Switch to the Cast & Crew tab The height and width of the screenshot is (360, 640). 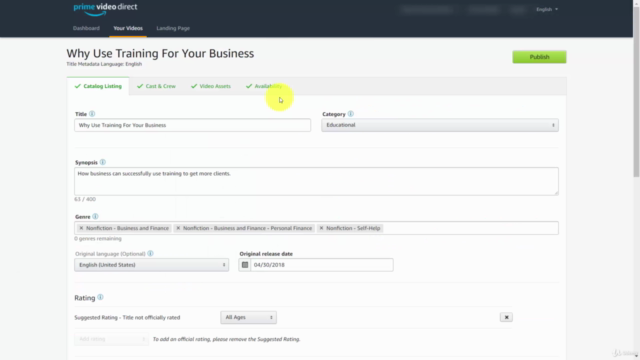click(156, 86)
